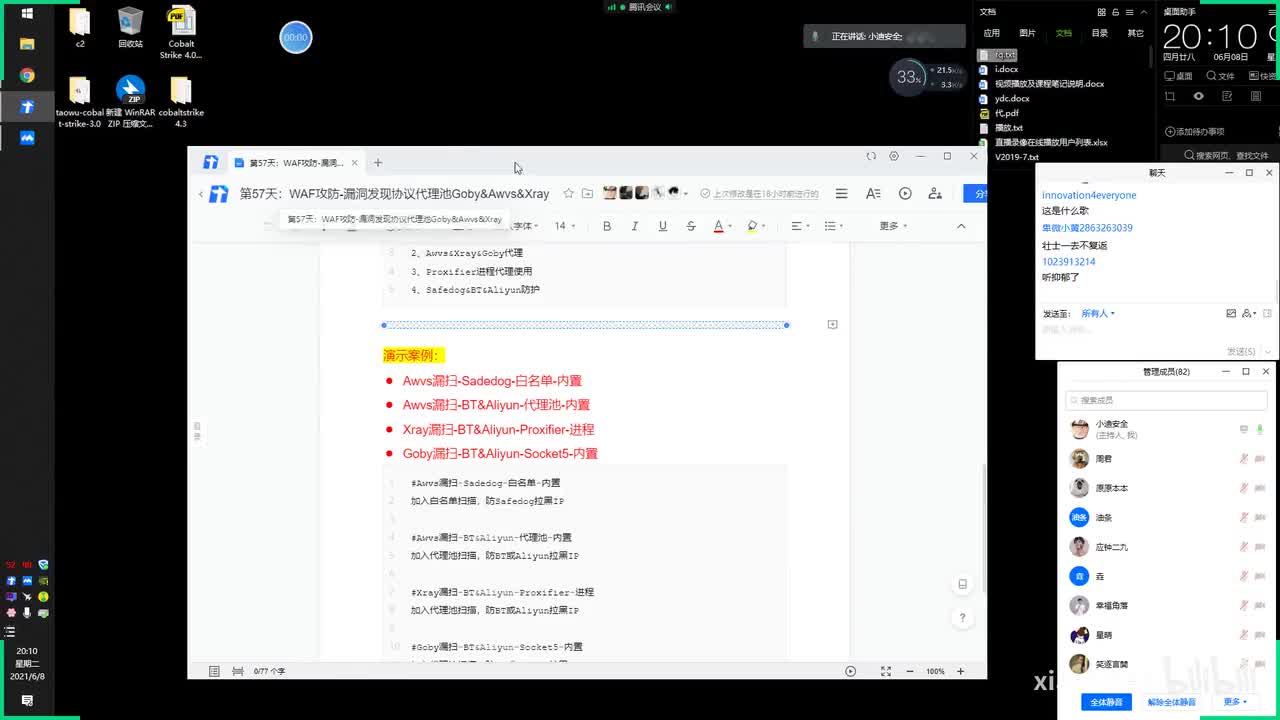
Task: Start presentation mode play icon
Action: [905, 193]
